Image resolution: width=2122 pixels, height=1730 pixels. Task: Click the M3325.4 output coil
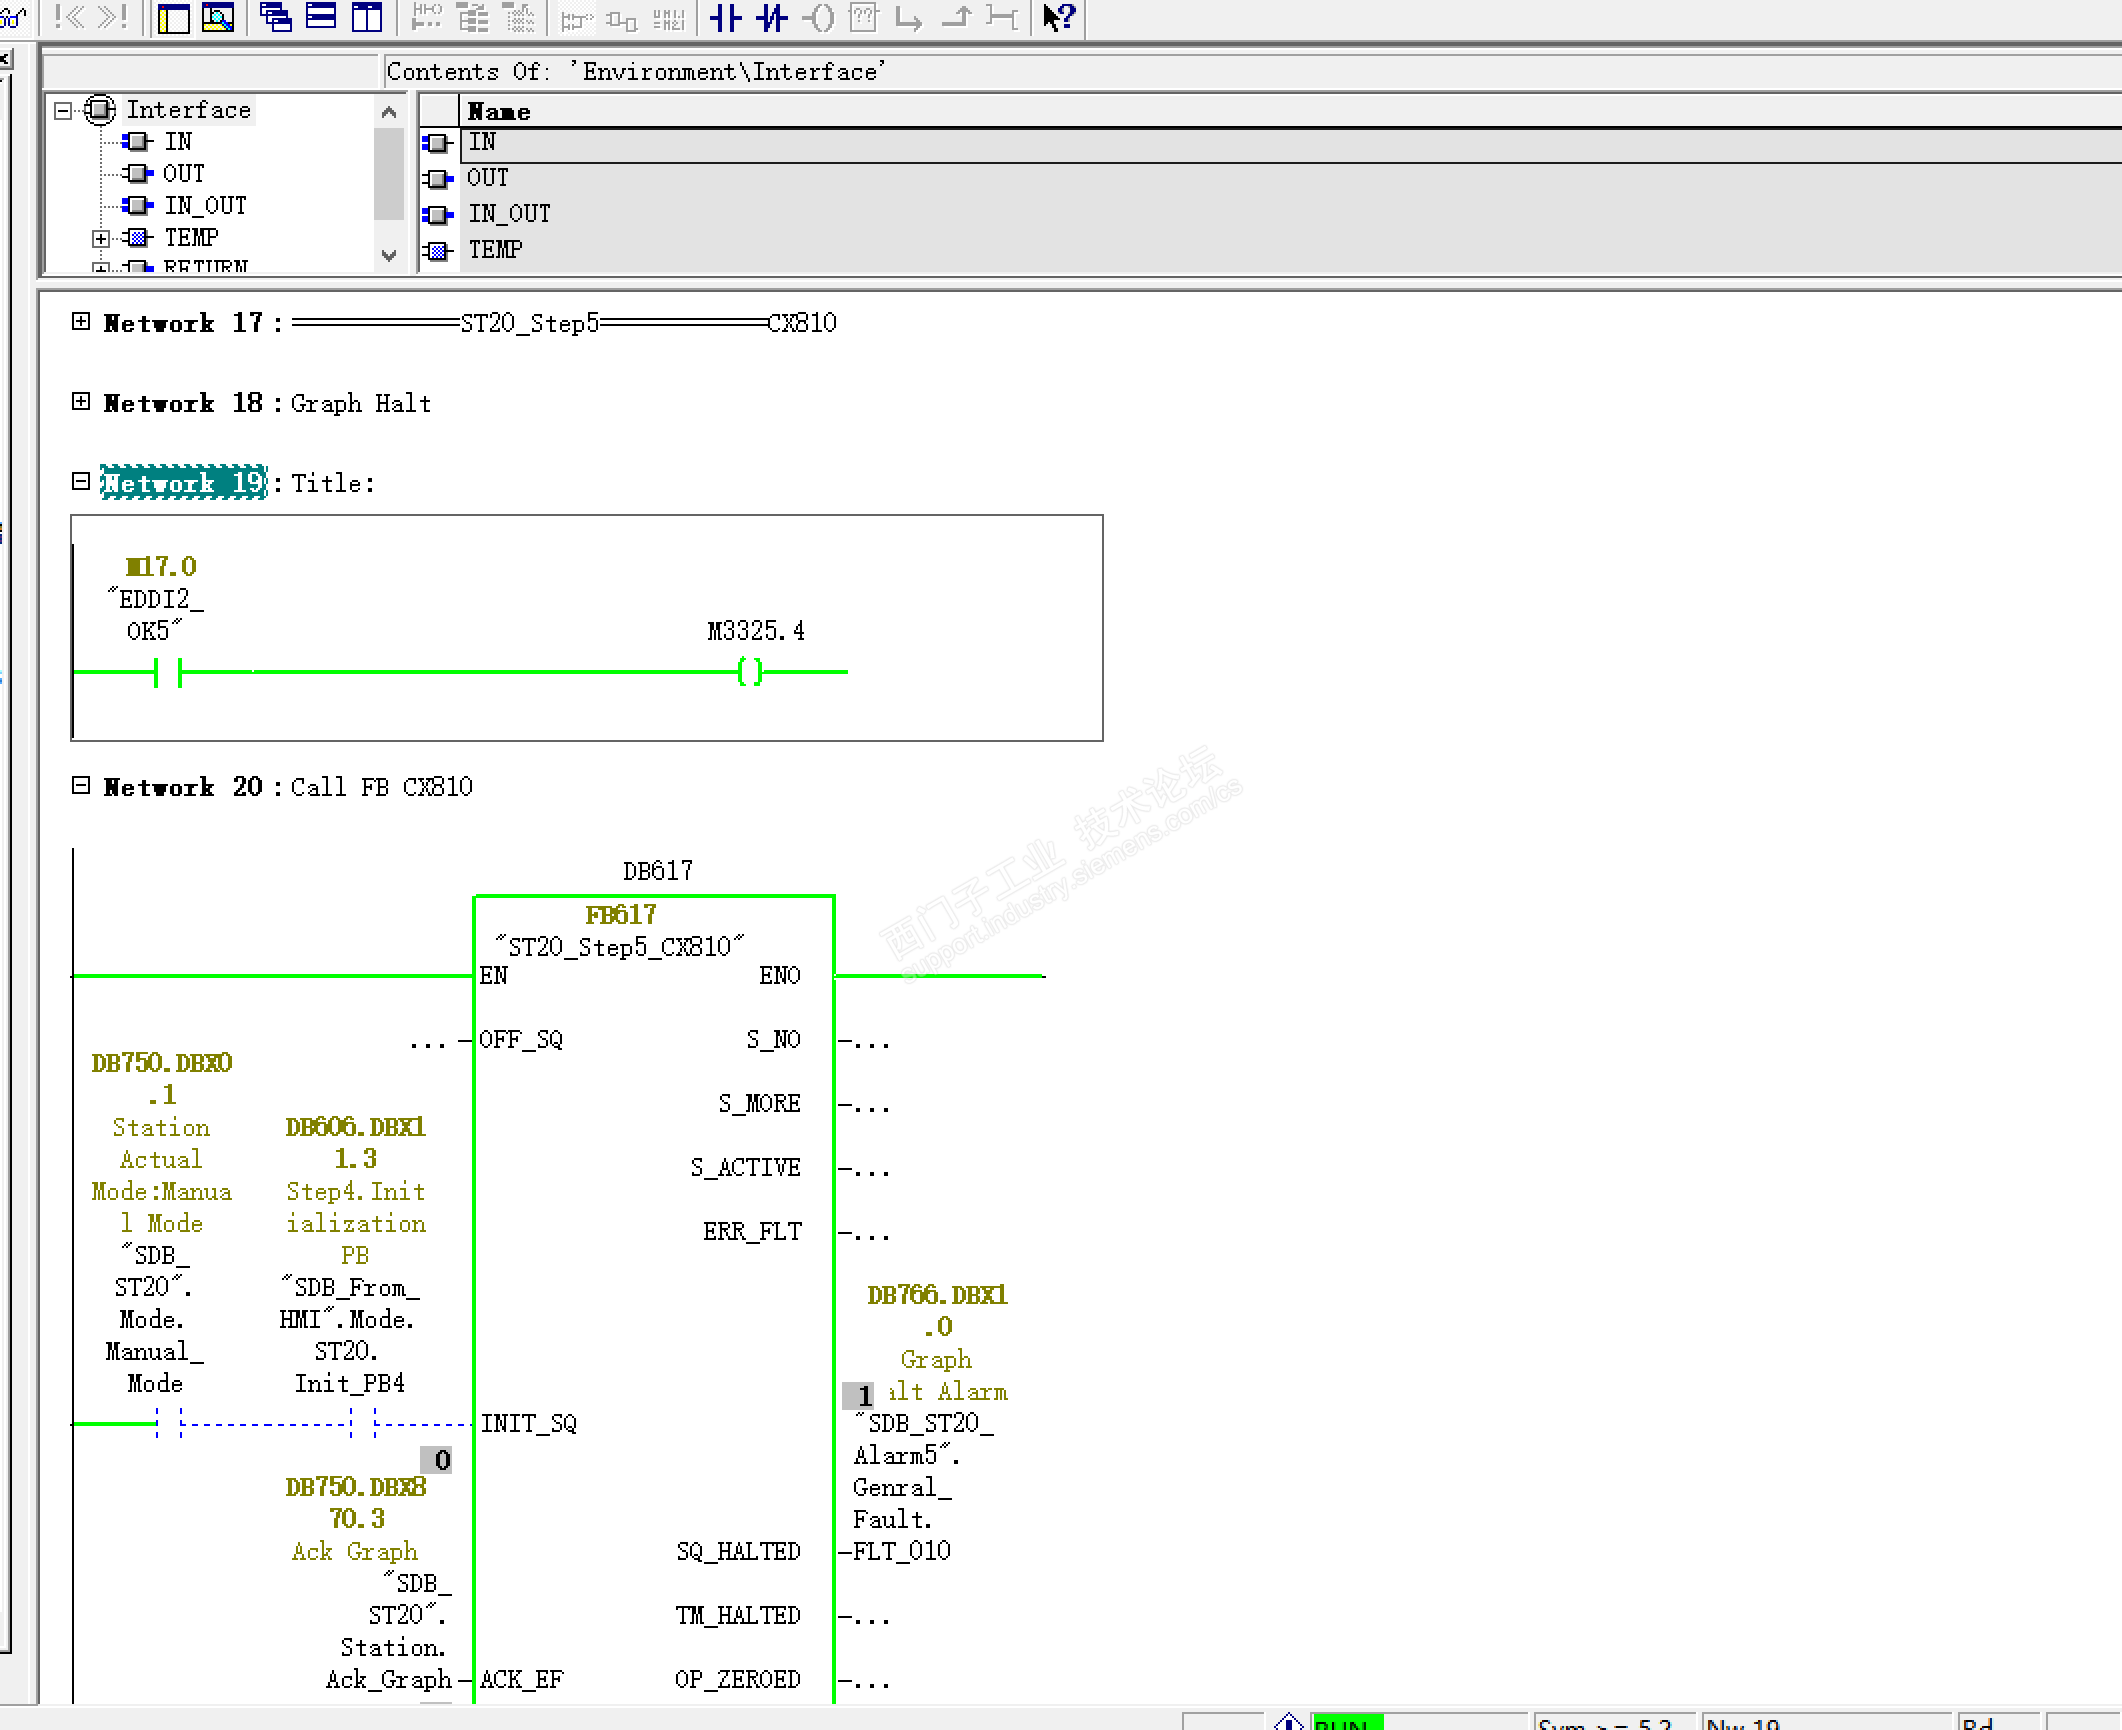point(750,671)
